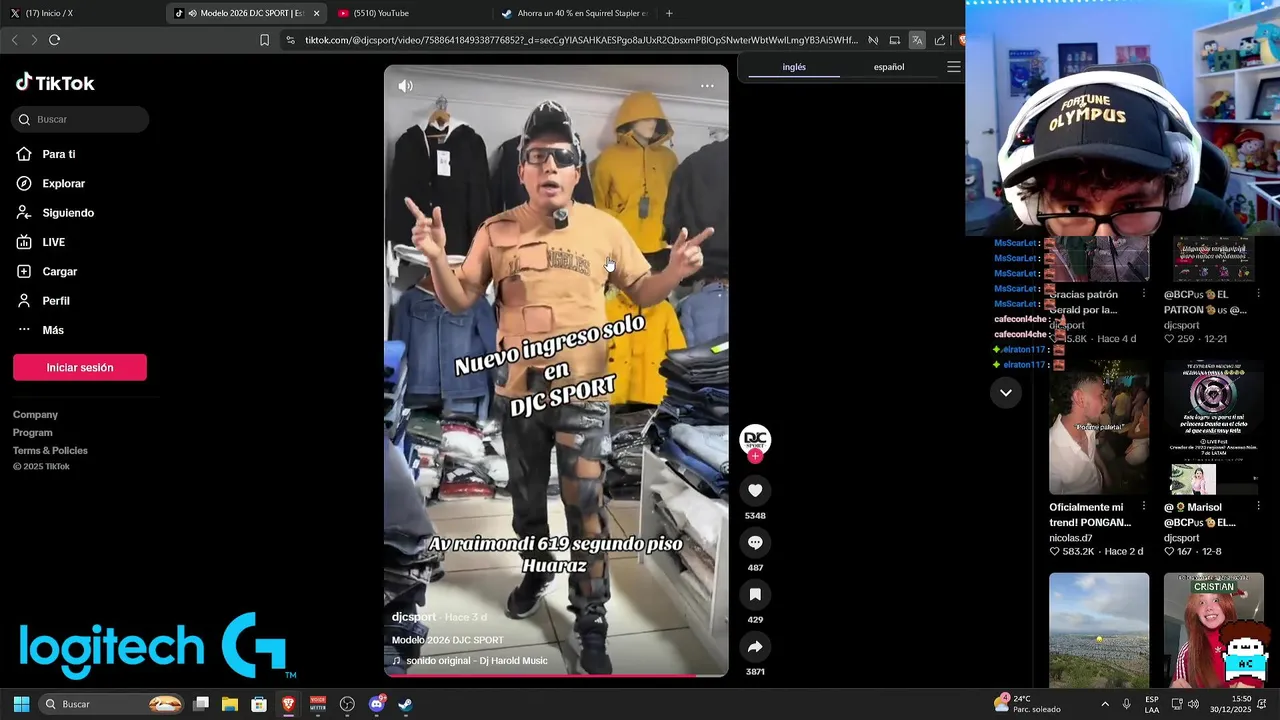Select inglés in the translate bar

[x=794, y=67]
